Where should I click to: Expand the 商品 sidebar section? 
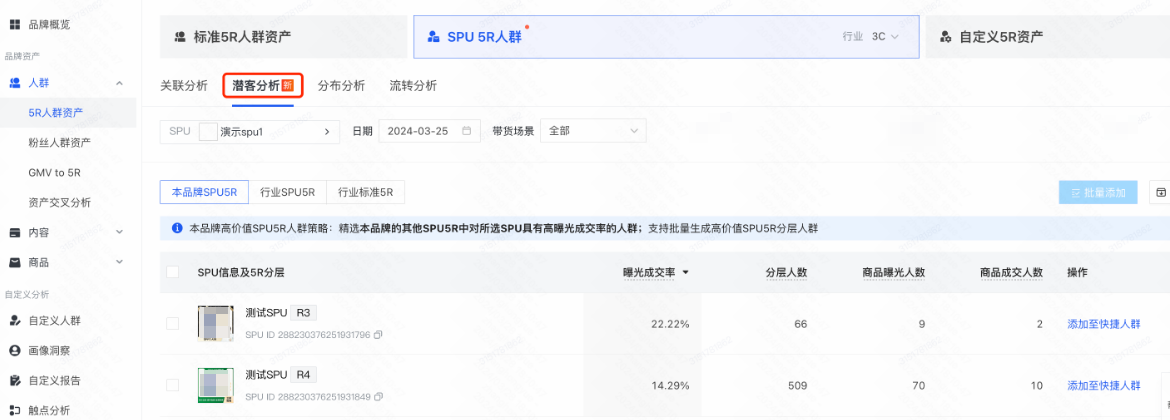coord(119,262)
